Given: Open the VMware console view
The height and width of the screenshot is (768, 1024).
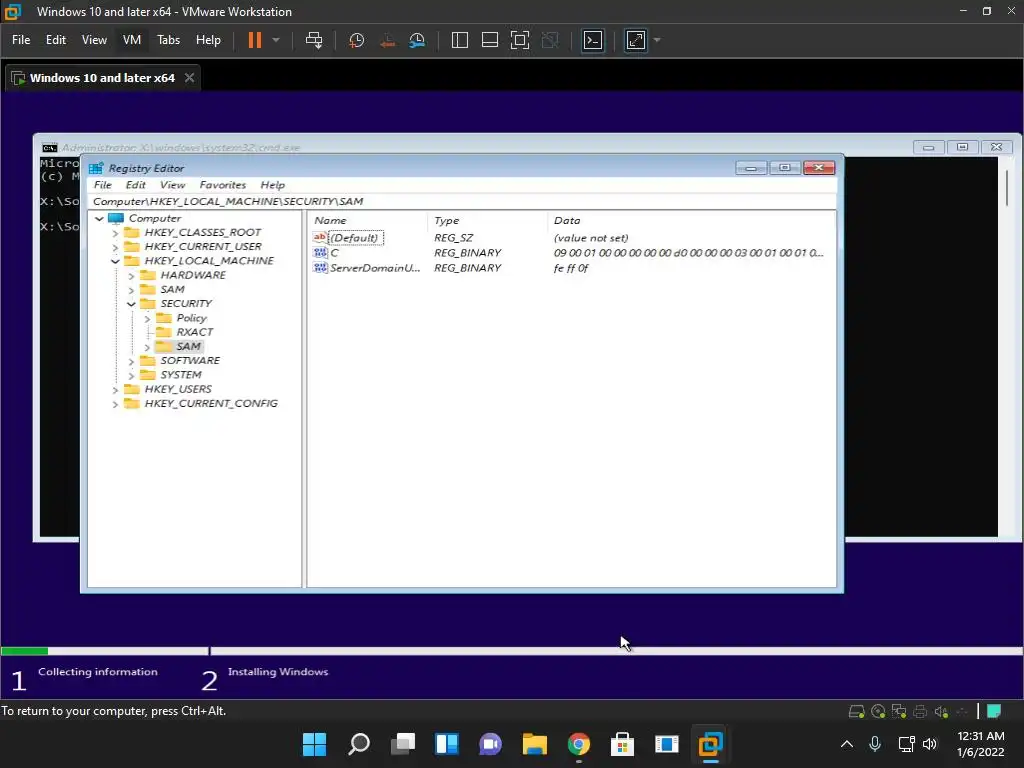Looking at the screenshot, I should [593, 40].
